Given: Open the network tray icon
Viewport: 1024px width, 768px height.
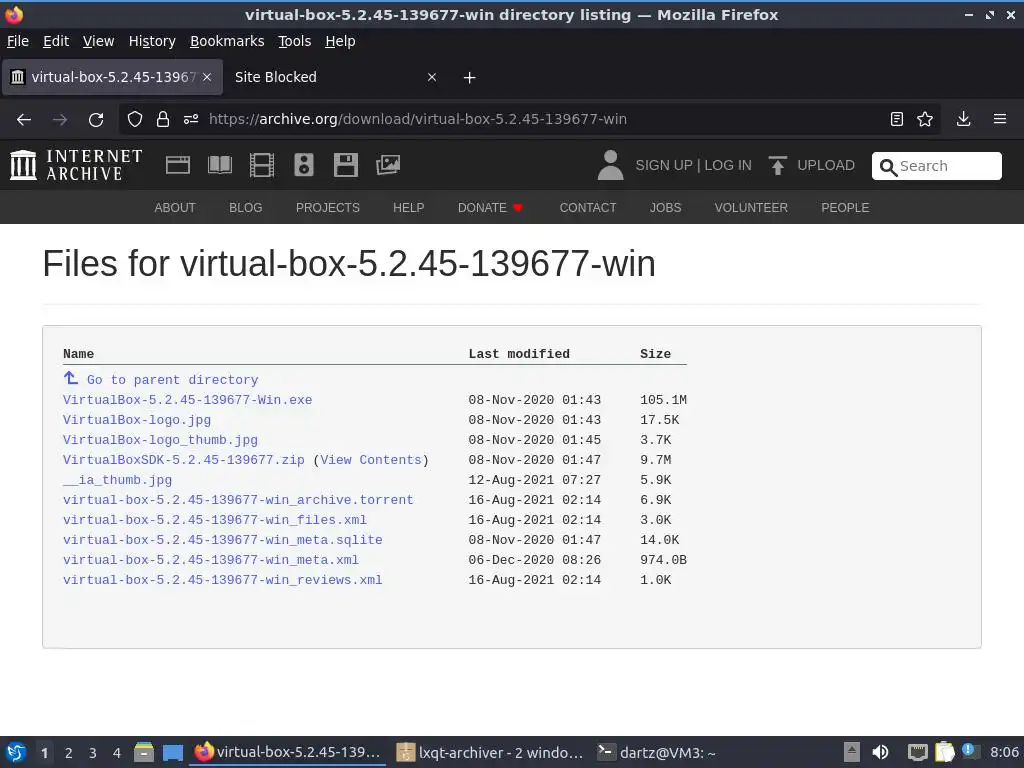Looking at the screenshot, I should click(x=918, y=752).
